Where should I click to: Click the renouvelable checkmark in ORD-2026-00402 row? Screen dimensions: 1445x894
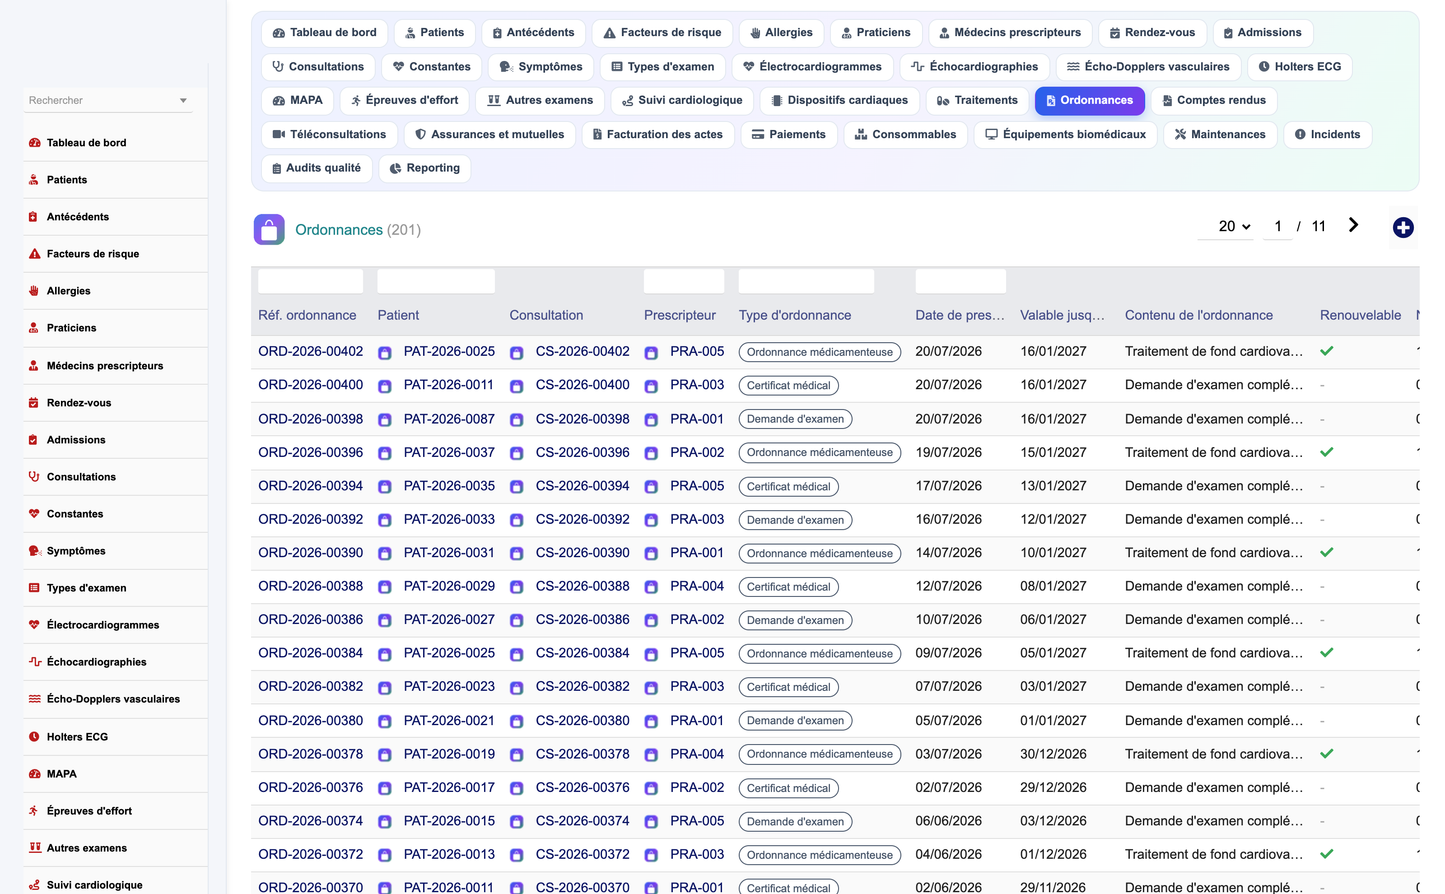pyautogui.click(x=1327, y=351)
